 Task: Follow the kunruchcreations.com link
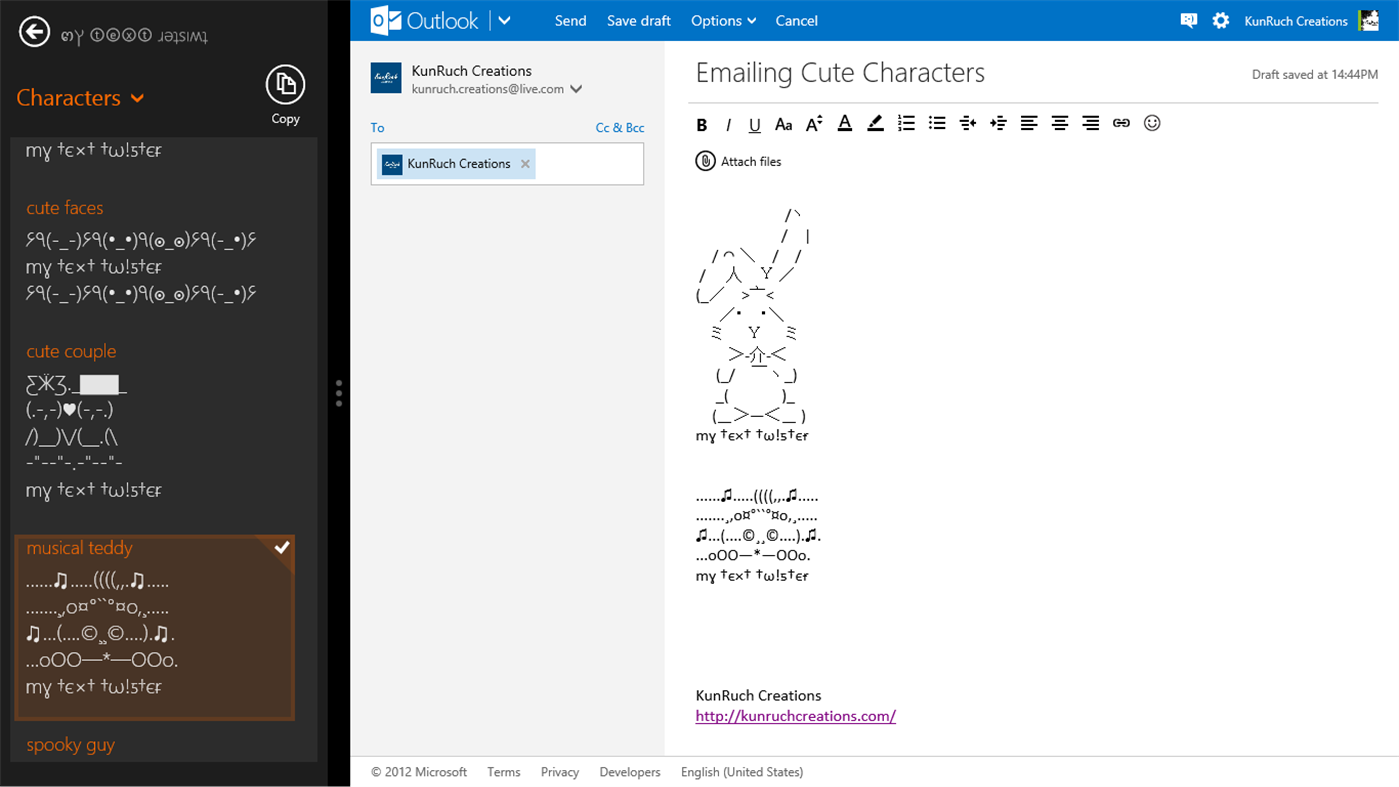pos(795,715)
